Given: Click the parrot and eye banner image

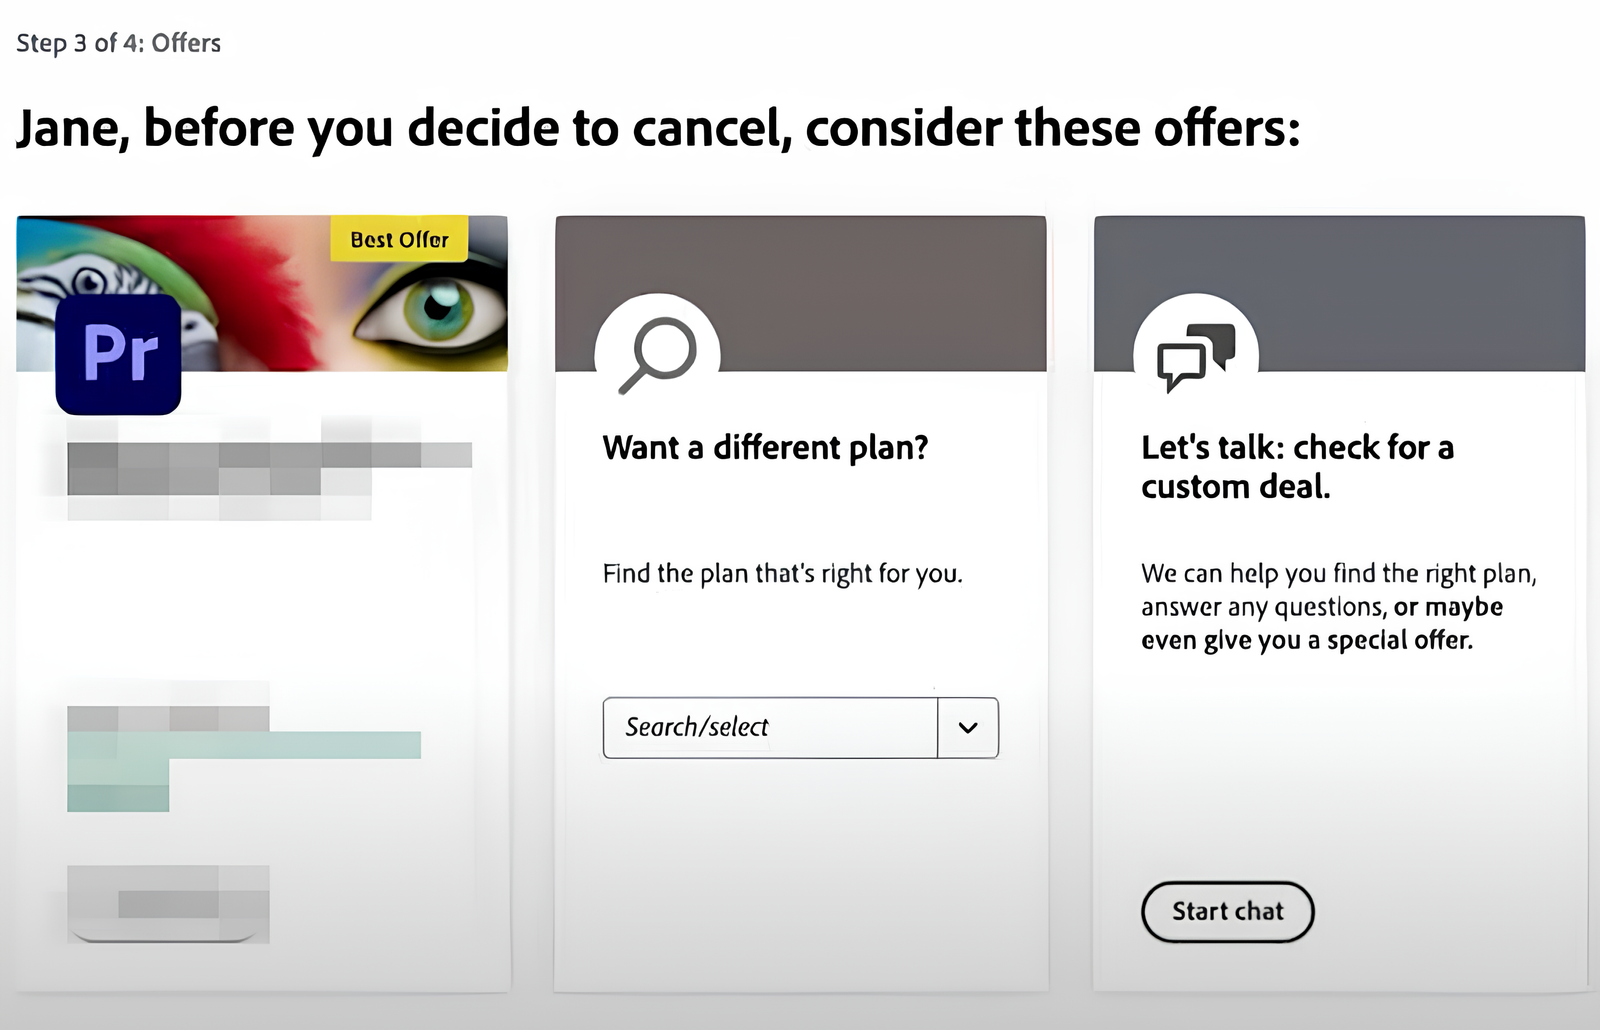Looking at the screenshot, I should (x=262, y=293).
